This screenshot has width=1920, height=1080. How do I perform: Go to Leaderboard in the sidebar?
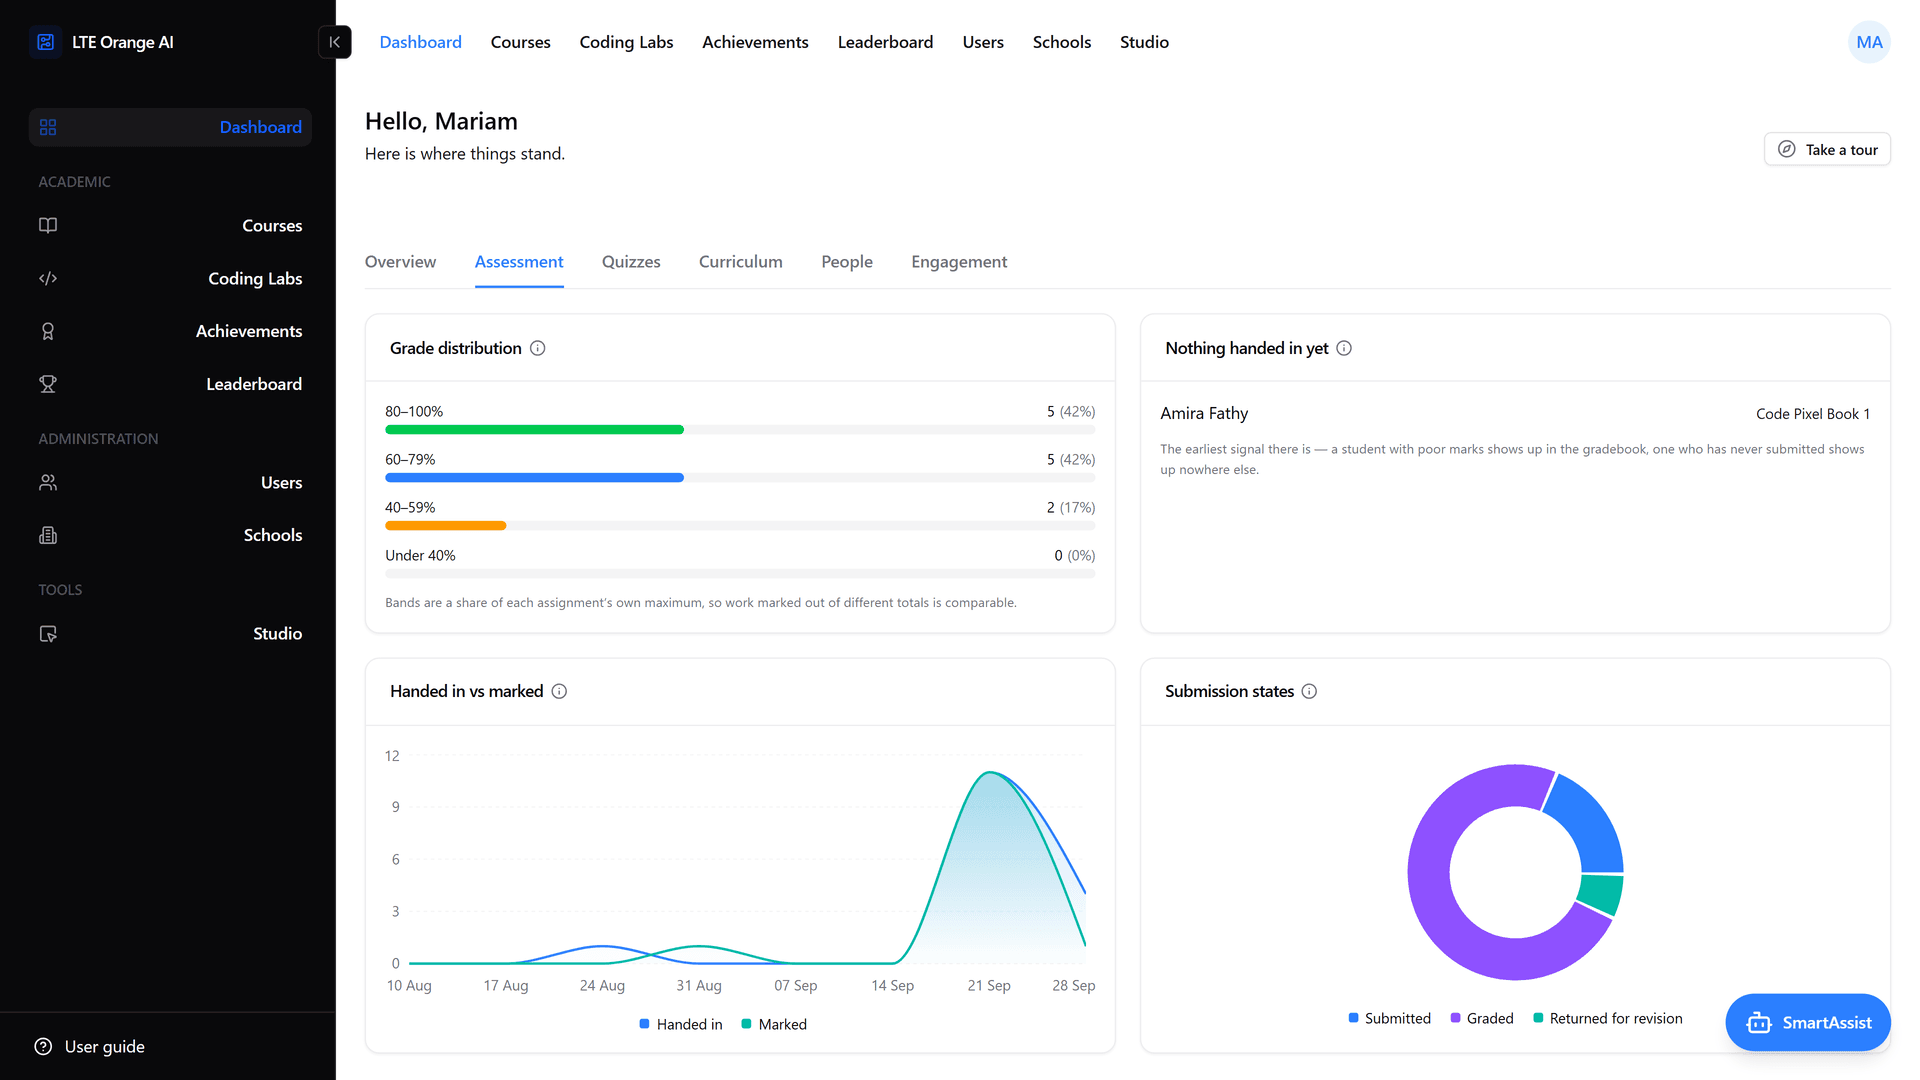170,384
